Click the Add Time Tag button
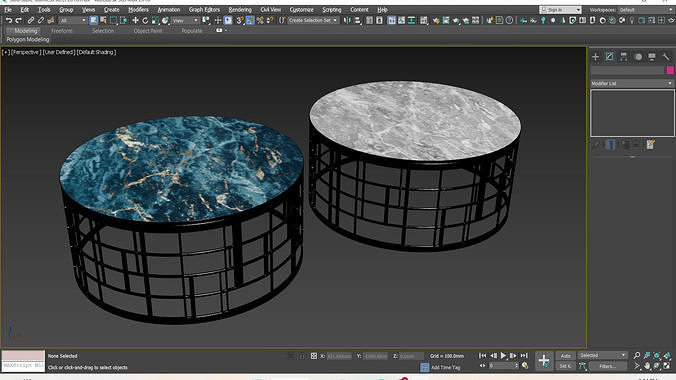 tap(445, 367)
